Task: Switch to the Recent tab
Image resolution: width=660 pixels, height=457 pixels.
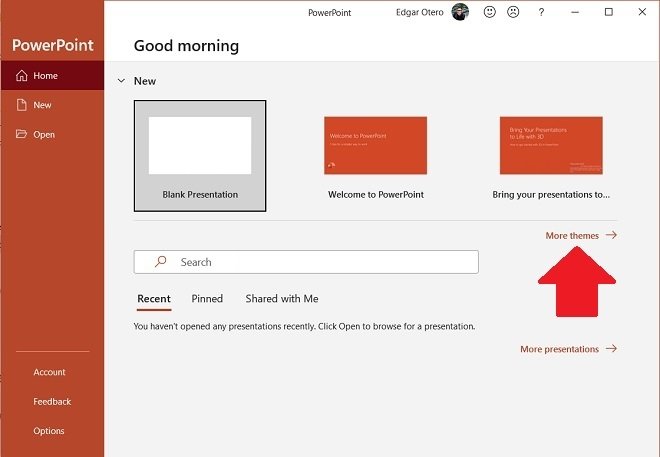Action: click(x=154, y=299)
